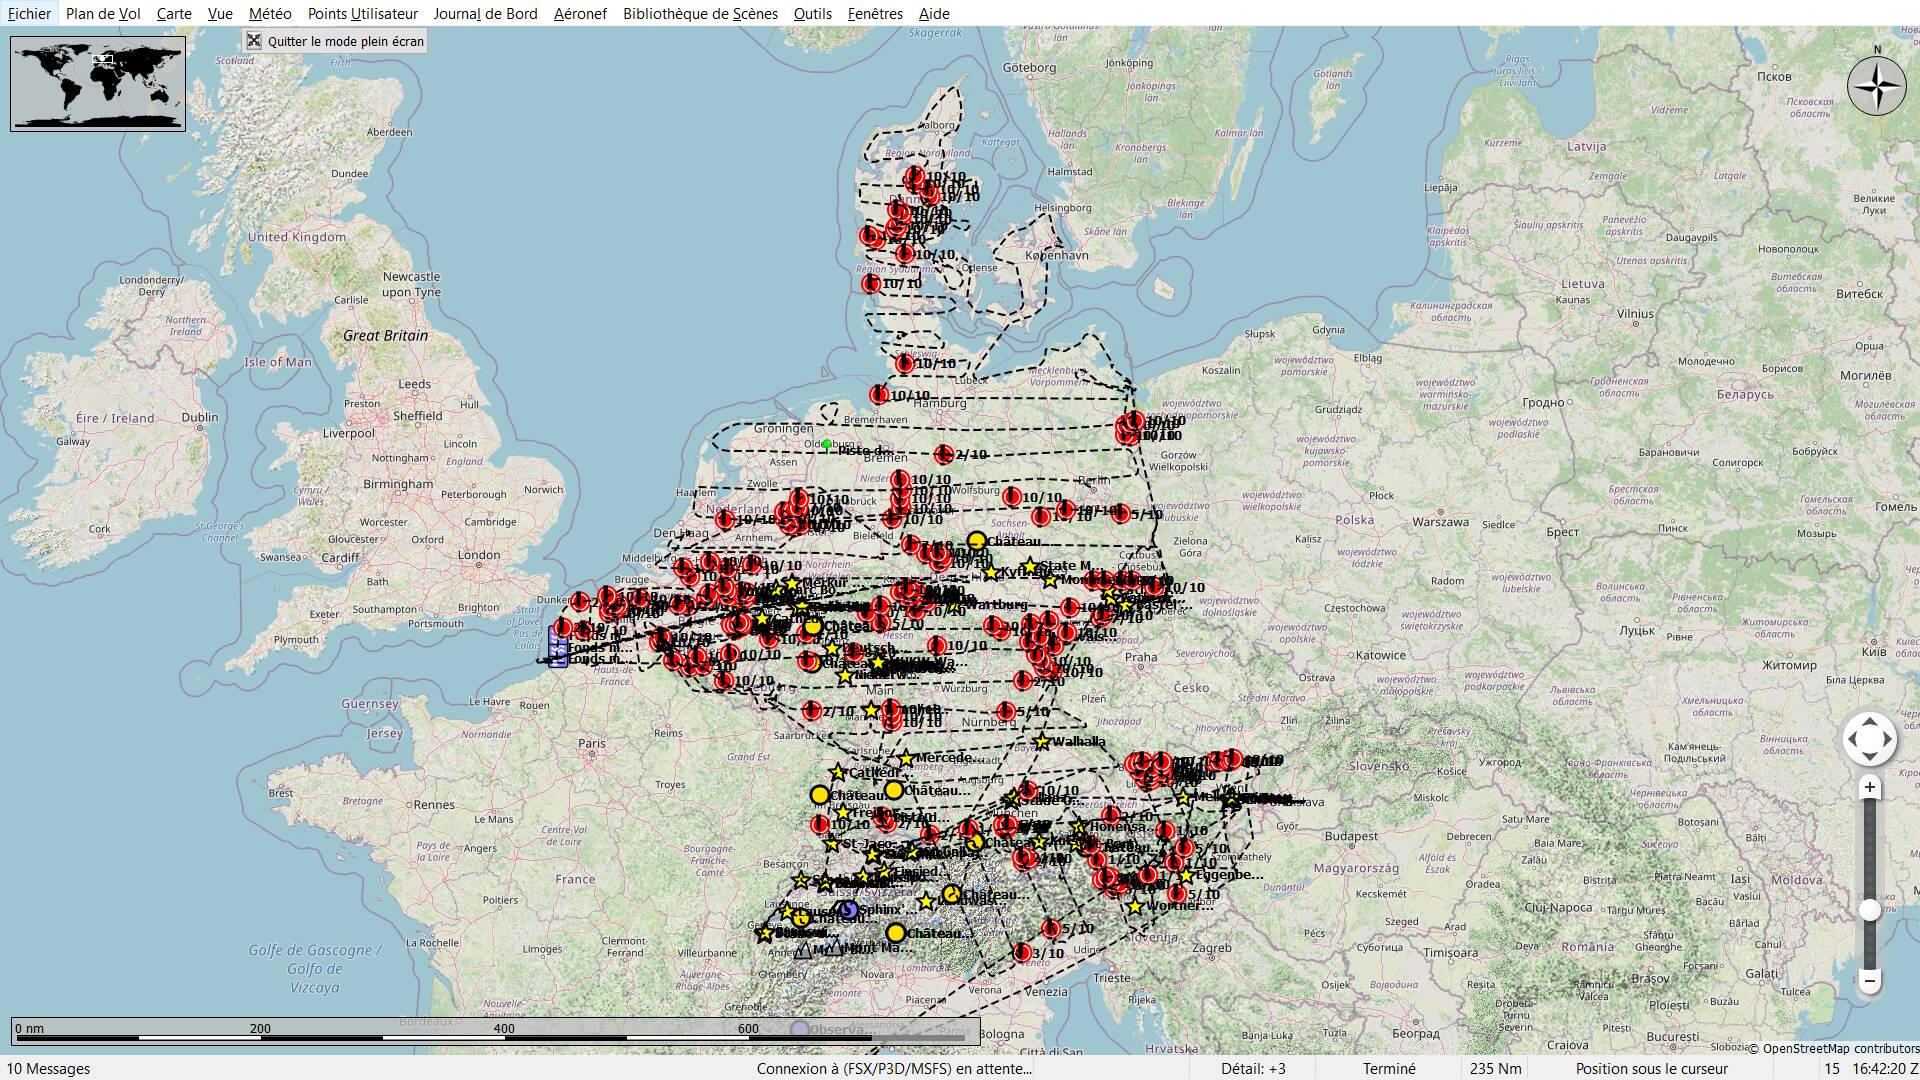Image resolution: width=1920 pixels, height=1080 pixels.
Task: Zoom out with the minus button
Action: point(1869,981)
